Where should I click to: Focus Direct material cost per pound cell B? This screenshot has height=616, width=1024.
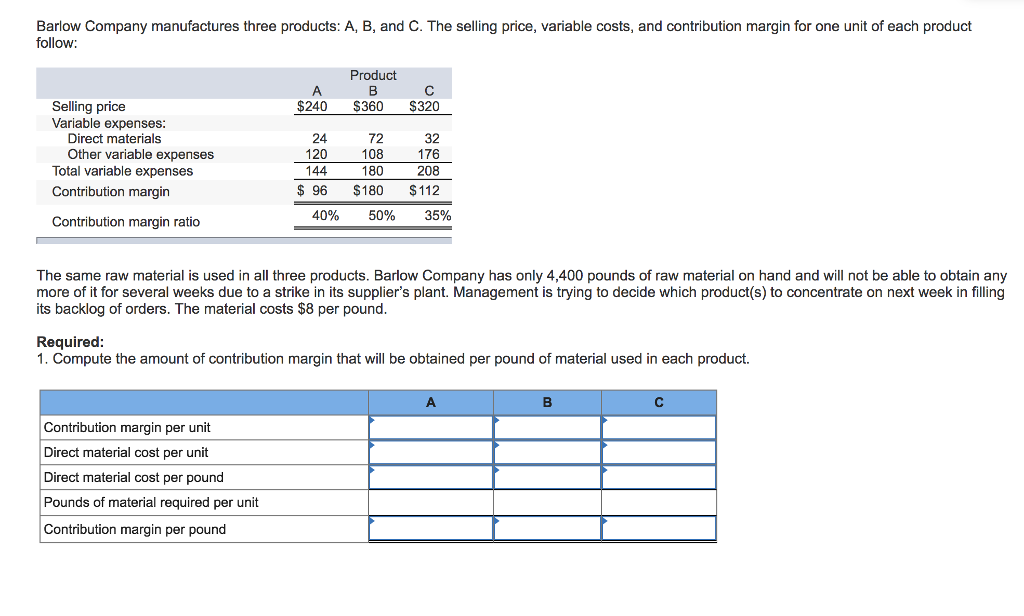pos(547,477)
